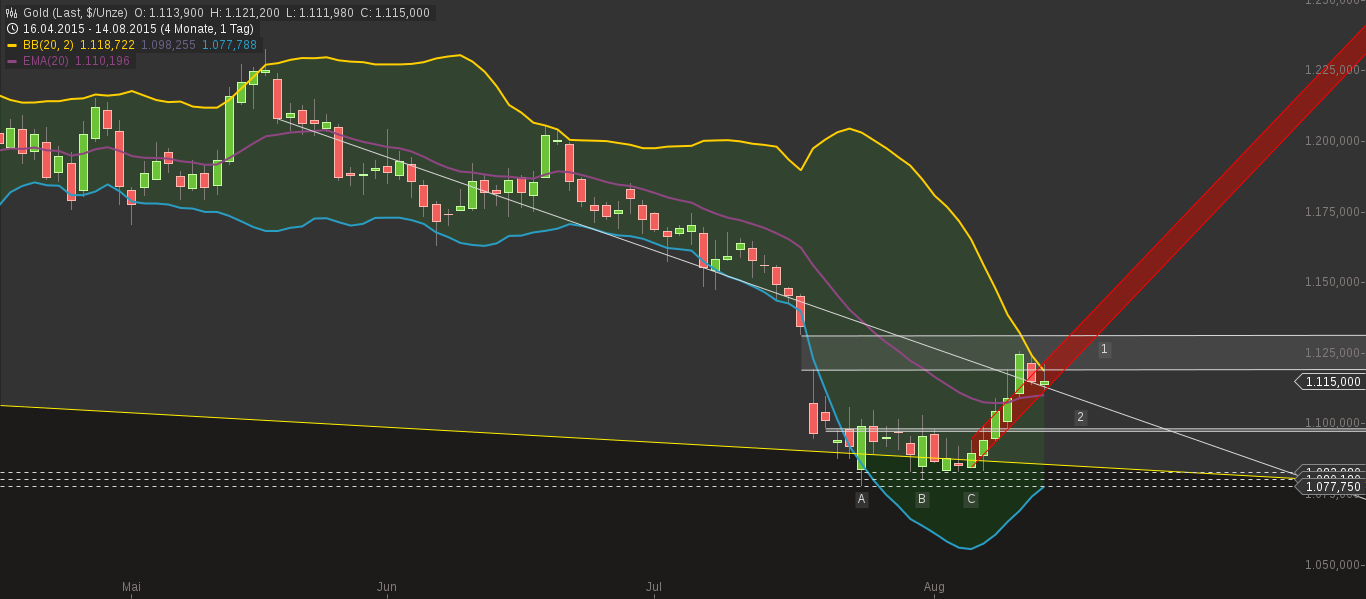Click the wave marker B

coord(922,499)
